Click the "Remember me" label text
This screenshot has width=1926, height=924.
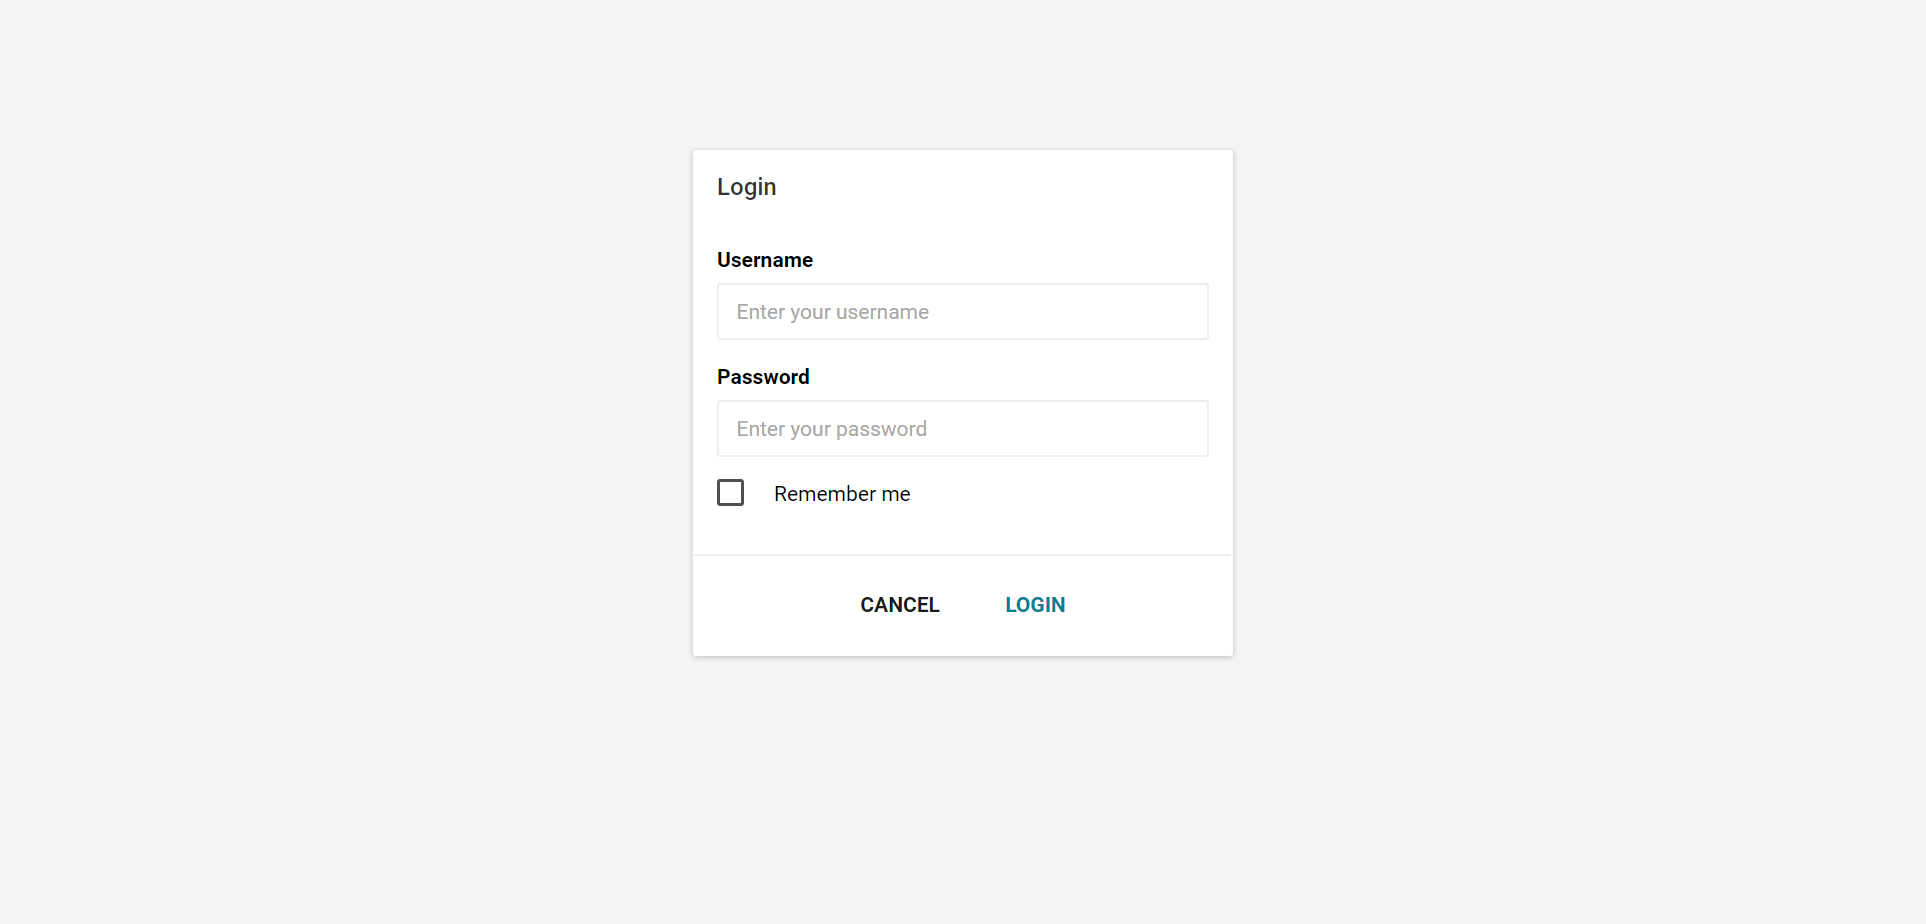pyautogui.click(x=842, y=494)
